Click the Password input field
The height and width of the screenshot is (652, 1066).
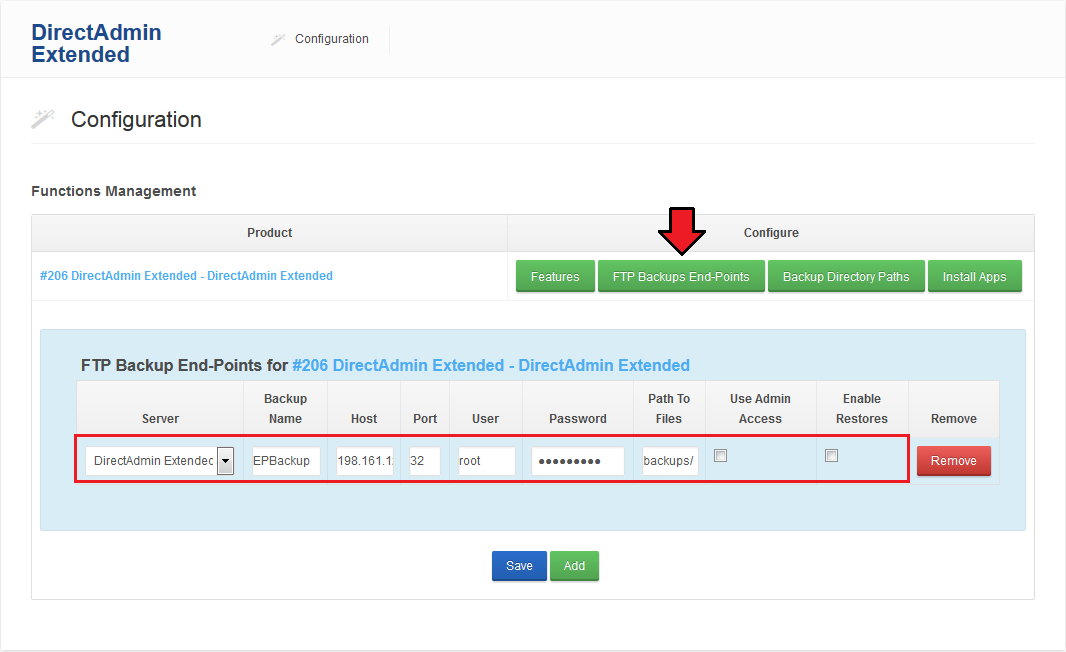point(578,461)
